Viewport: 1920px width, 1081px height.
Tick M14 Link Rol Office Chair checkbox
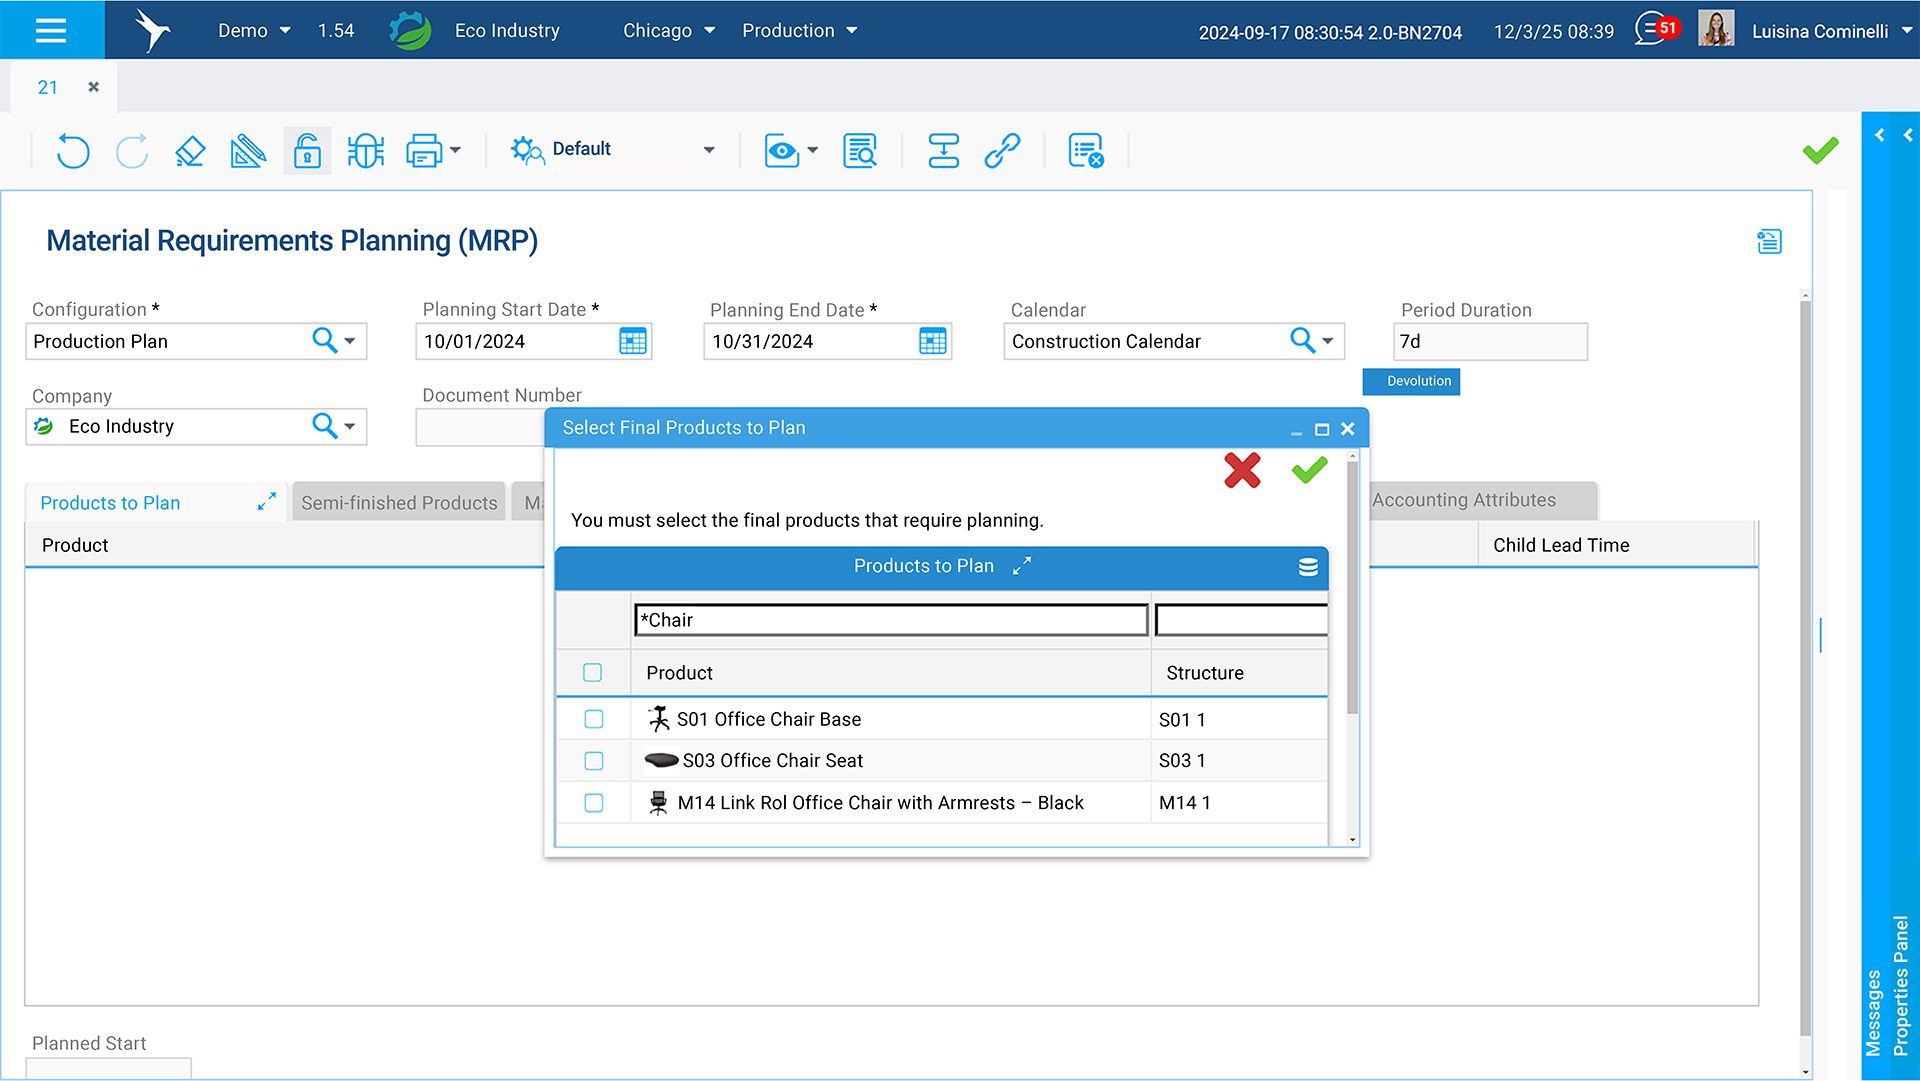pos(594,803)
